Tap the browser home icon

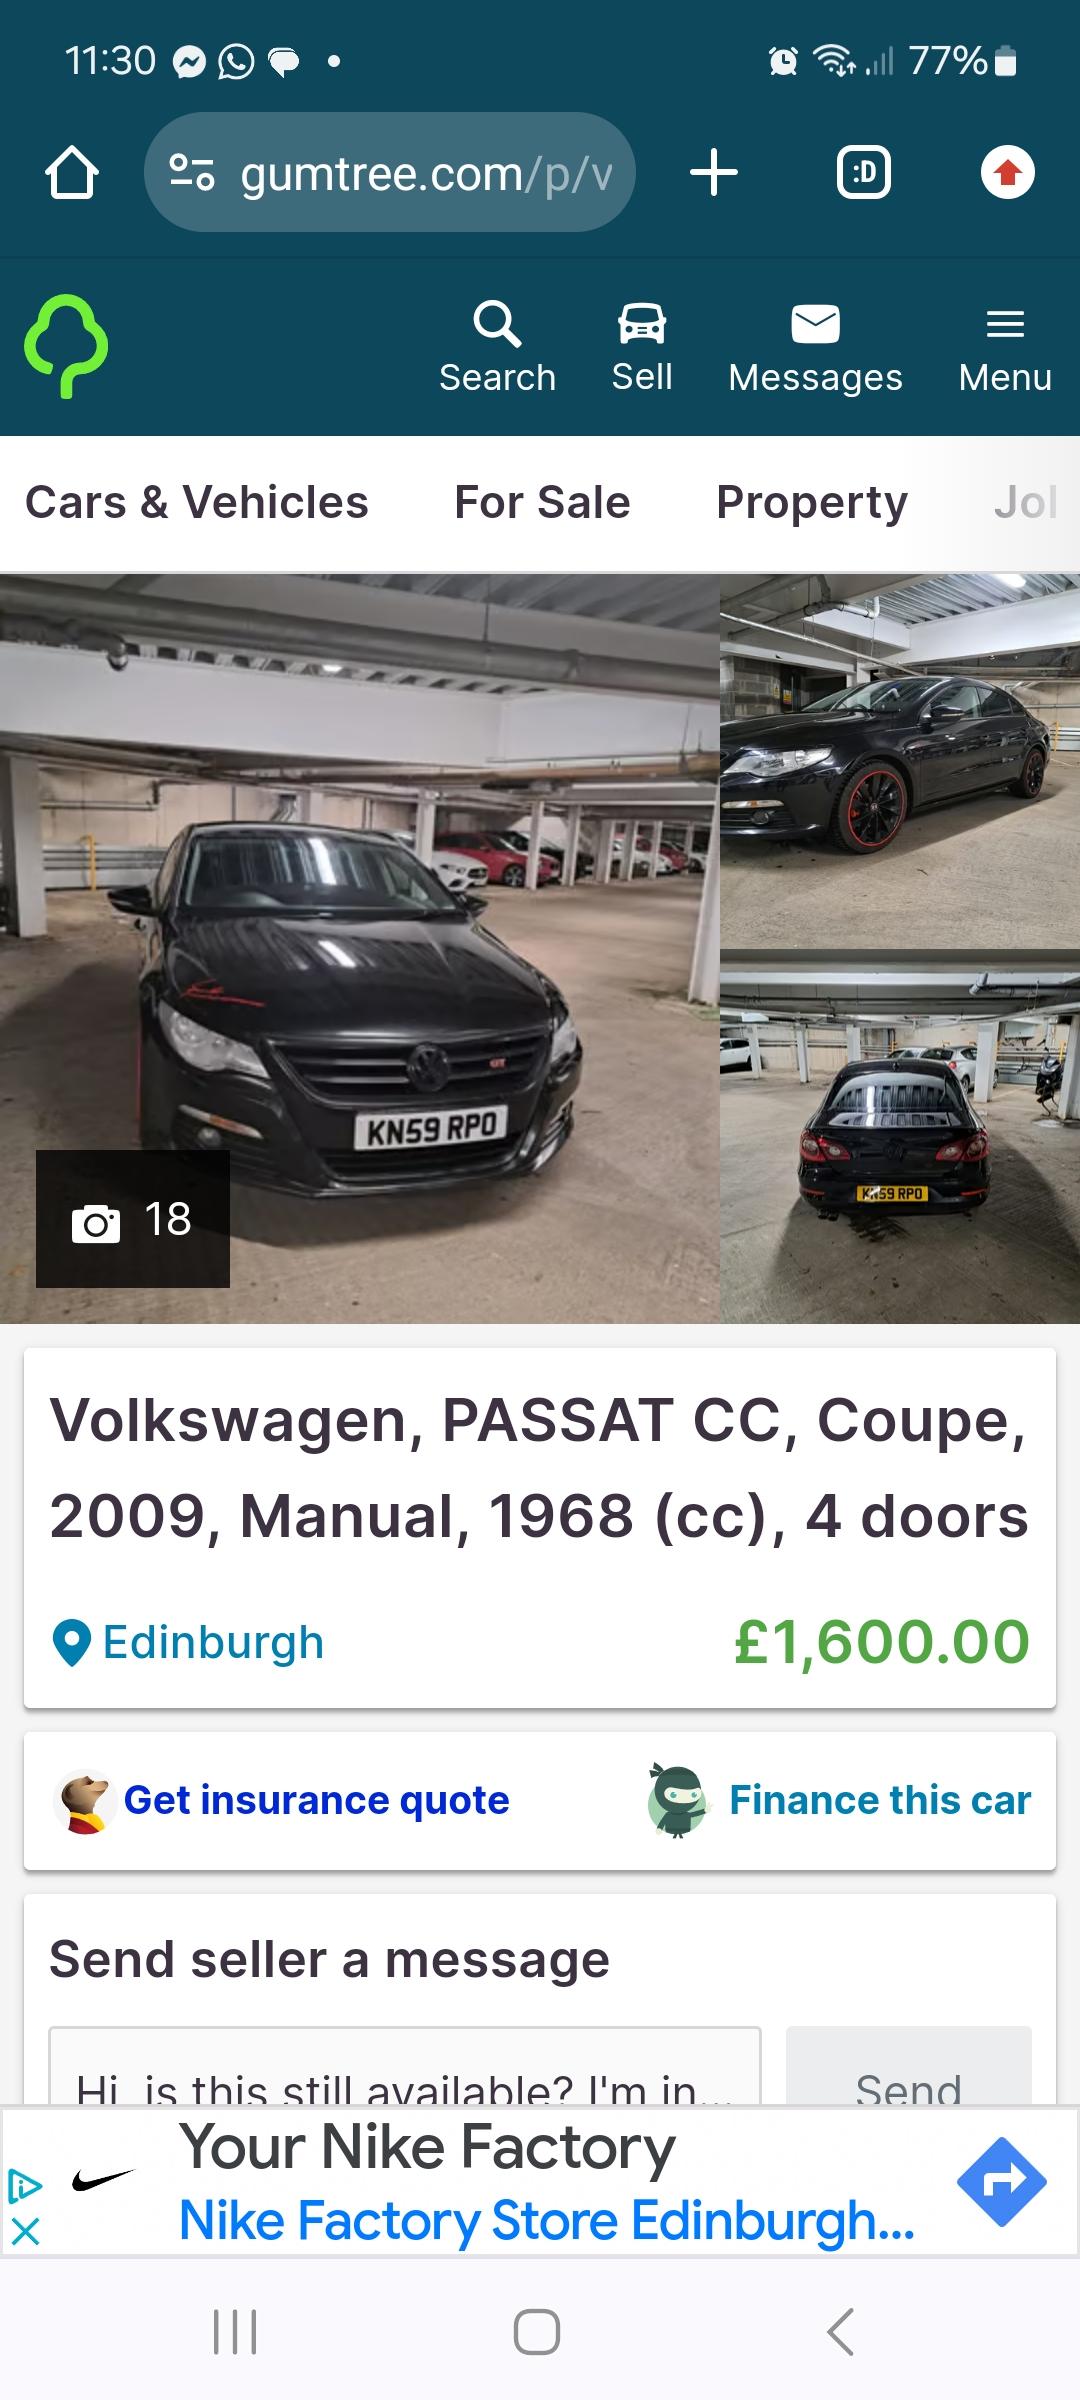(x=72, y=173)
